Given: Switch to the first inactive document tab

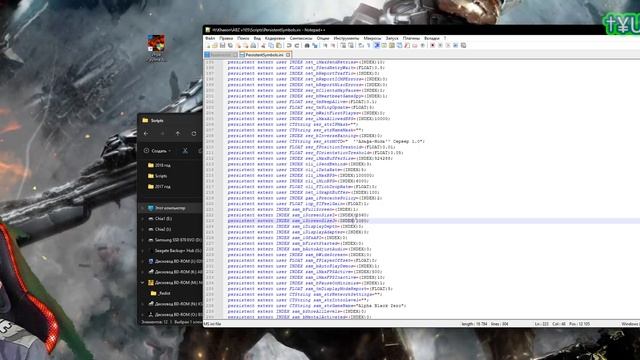Looking at the screenshot, I should pos(221,54).
